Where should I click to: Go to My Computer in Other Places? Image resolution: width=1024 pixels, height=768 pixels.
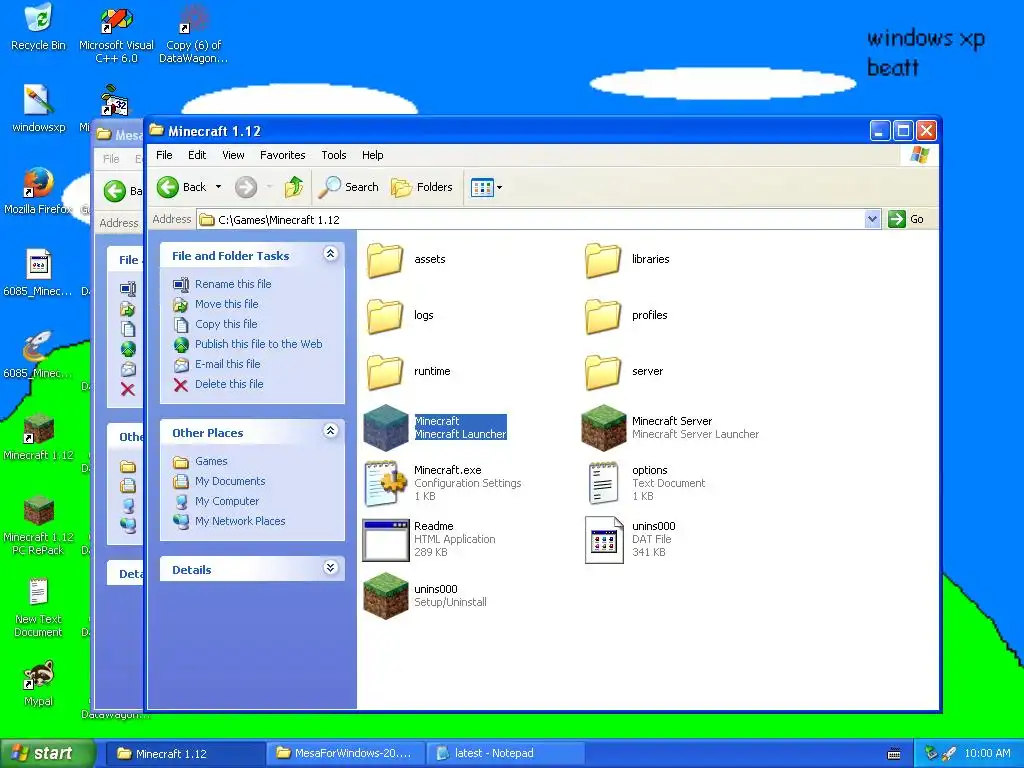(227, 502)
